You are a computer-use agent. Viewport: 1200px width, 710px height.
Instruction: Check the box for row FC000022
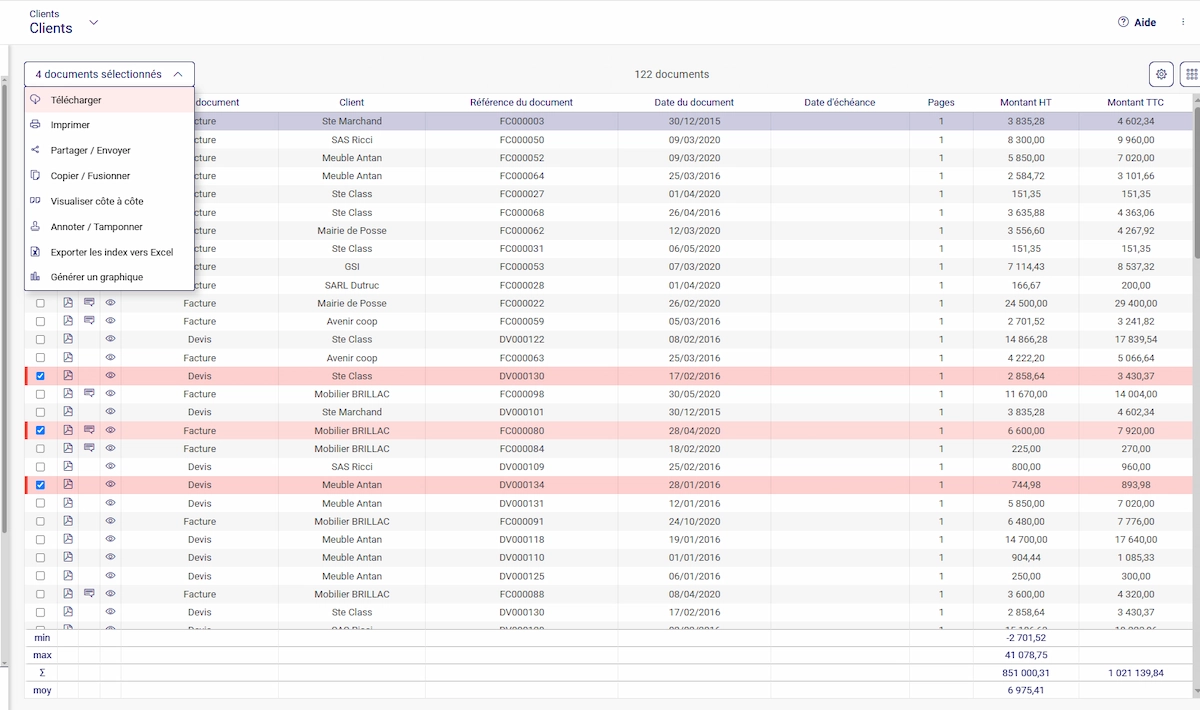40,303
